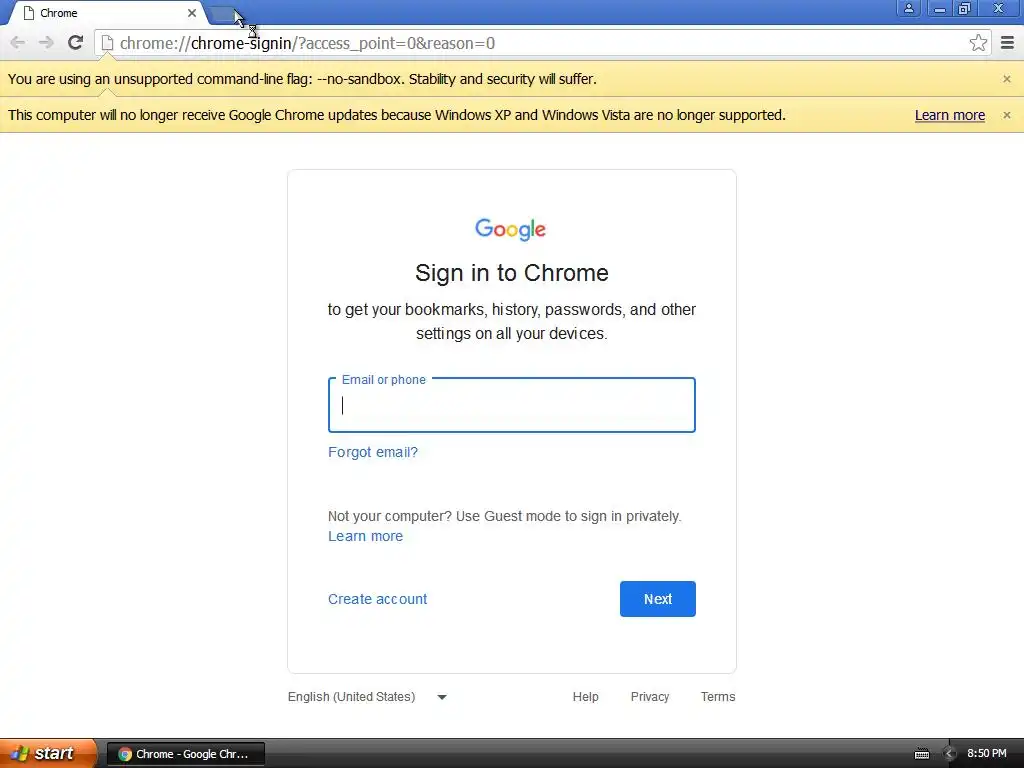Viewport: 1024px width, 768px height.
Task: Open Learn more about Guest mode
Action: [x=365, y=536]
